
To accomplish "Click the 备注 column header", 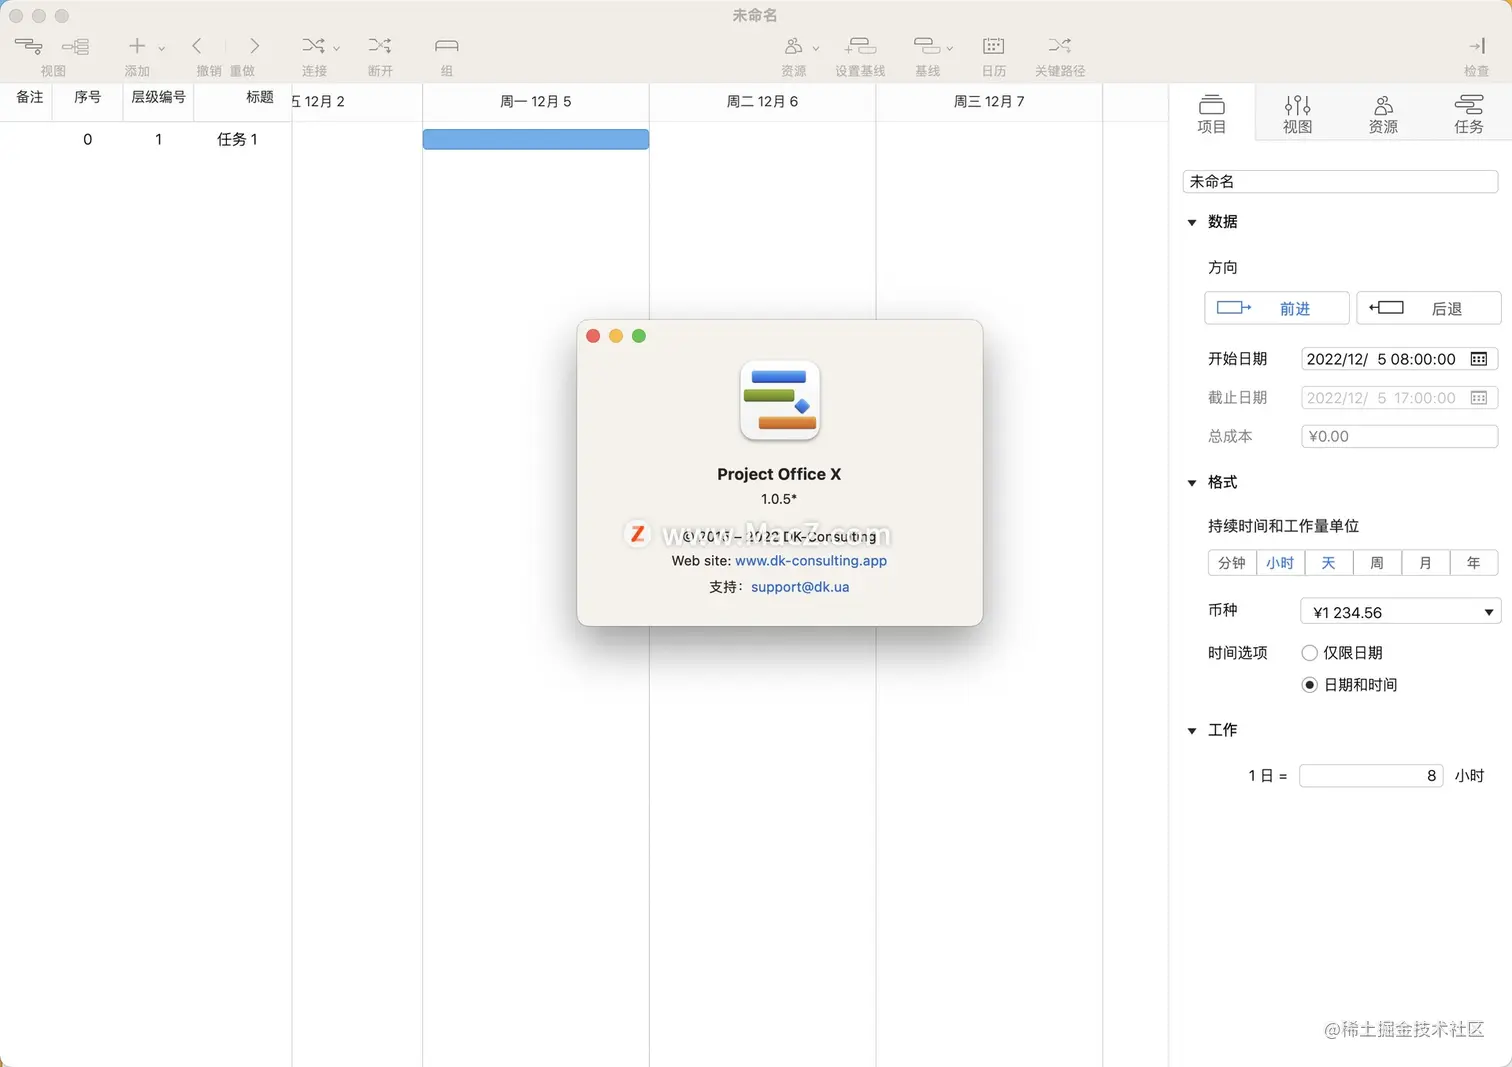I will click(30, 97).
